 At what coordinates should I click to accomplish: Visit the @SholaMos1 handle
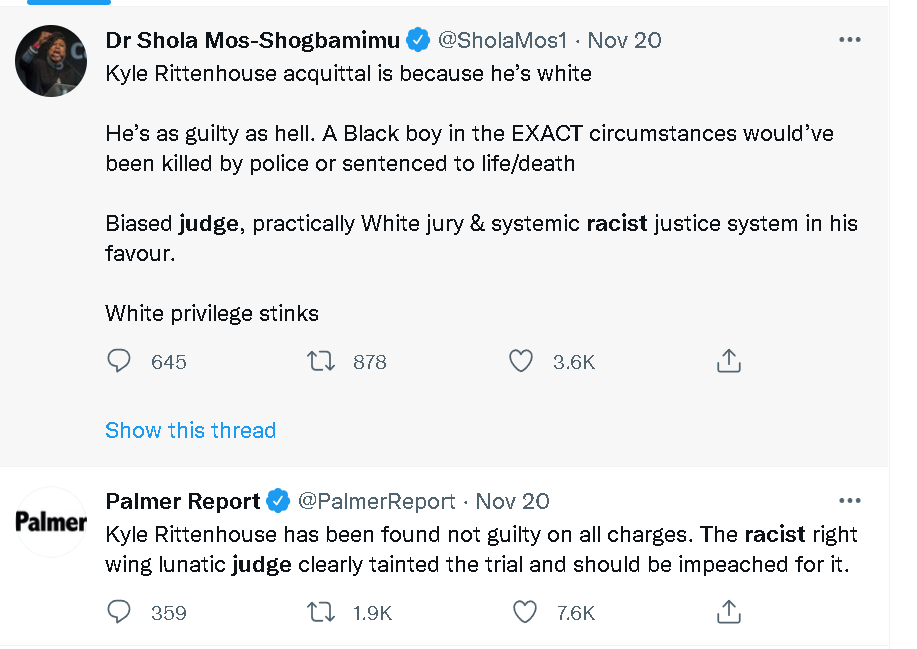[503, 40]
